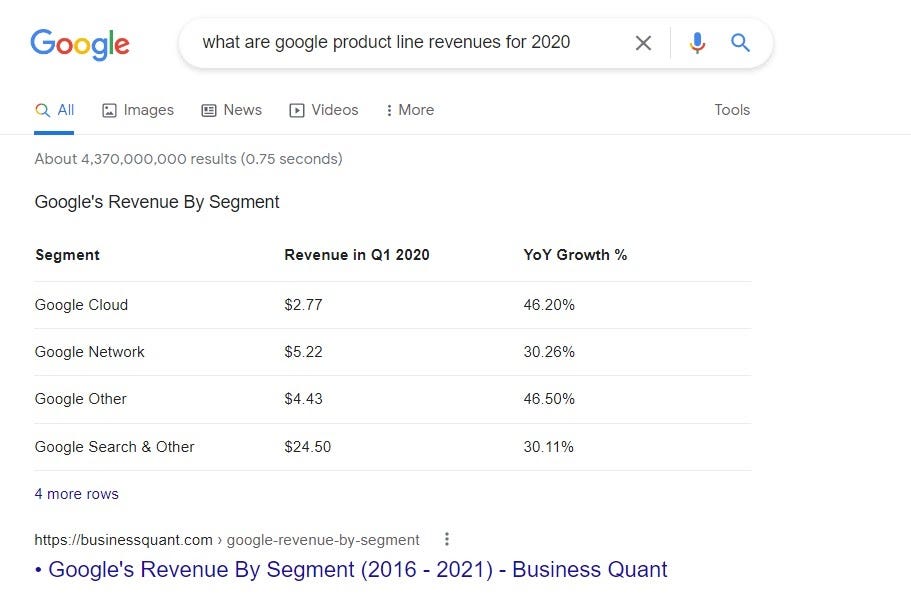Open the More search categories menu

410,110
